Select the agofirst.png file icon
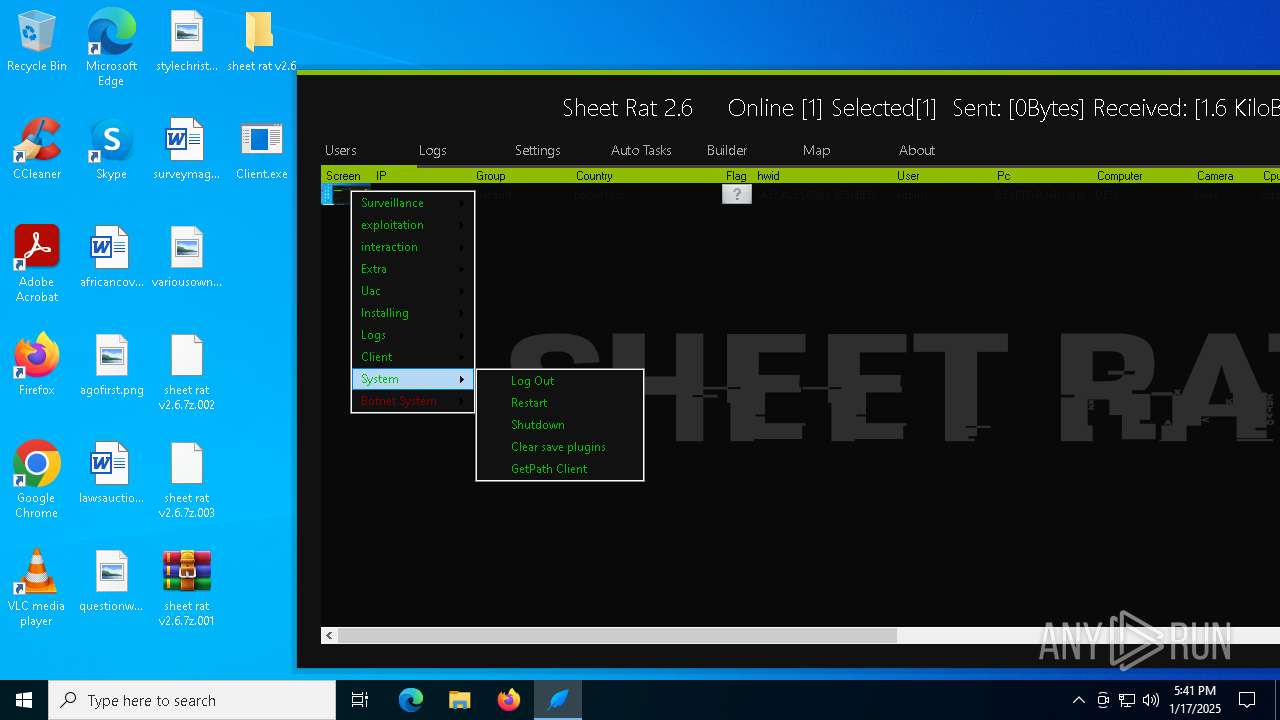Image resolution: width=1280 pixels, height=720 pixels. (111, 366)
